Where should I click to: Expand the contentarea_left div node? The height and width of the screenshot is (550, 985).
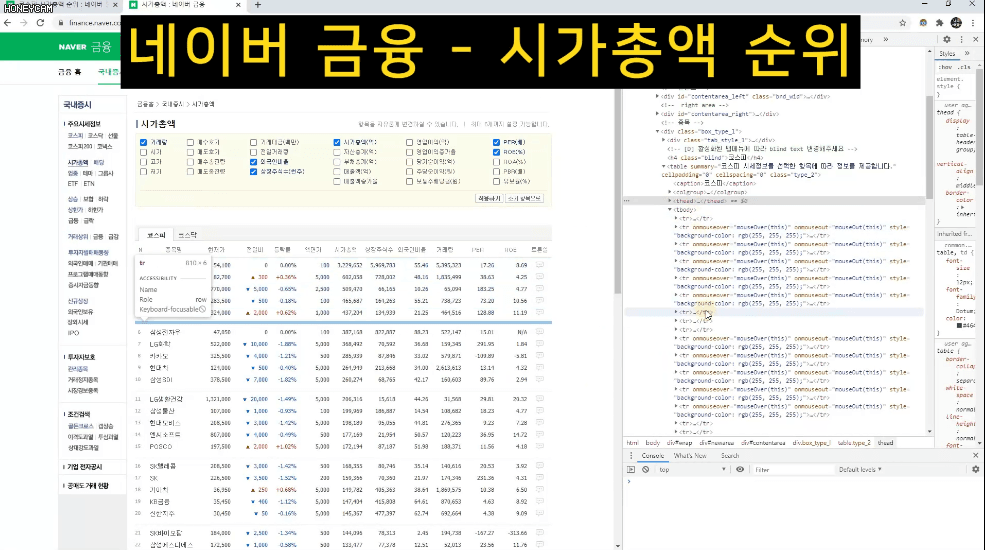click(x=658, y=97)
